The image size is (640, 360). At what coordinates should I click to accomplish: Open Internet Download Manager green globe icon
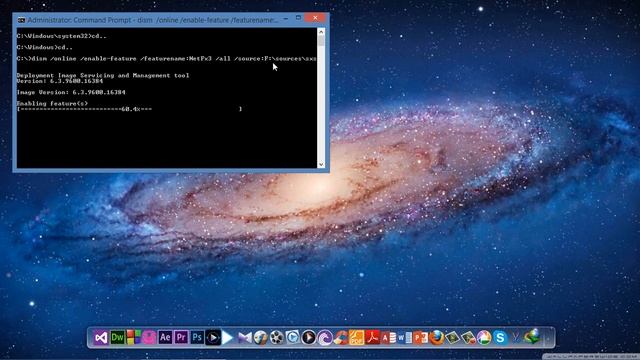[532, 337]
